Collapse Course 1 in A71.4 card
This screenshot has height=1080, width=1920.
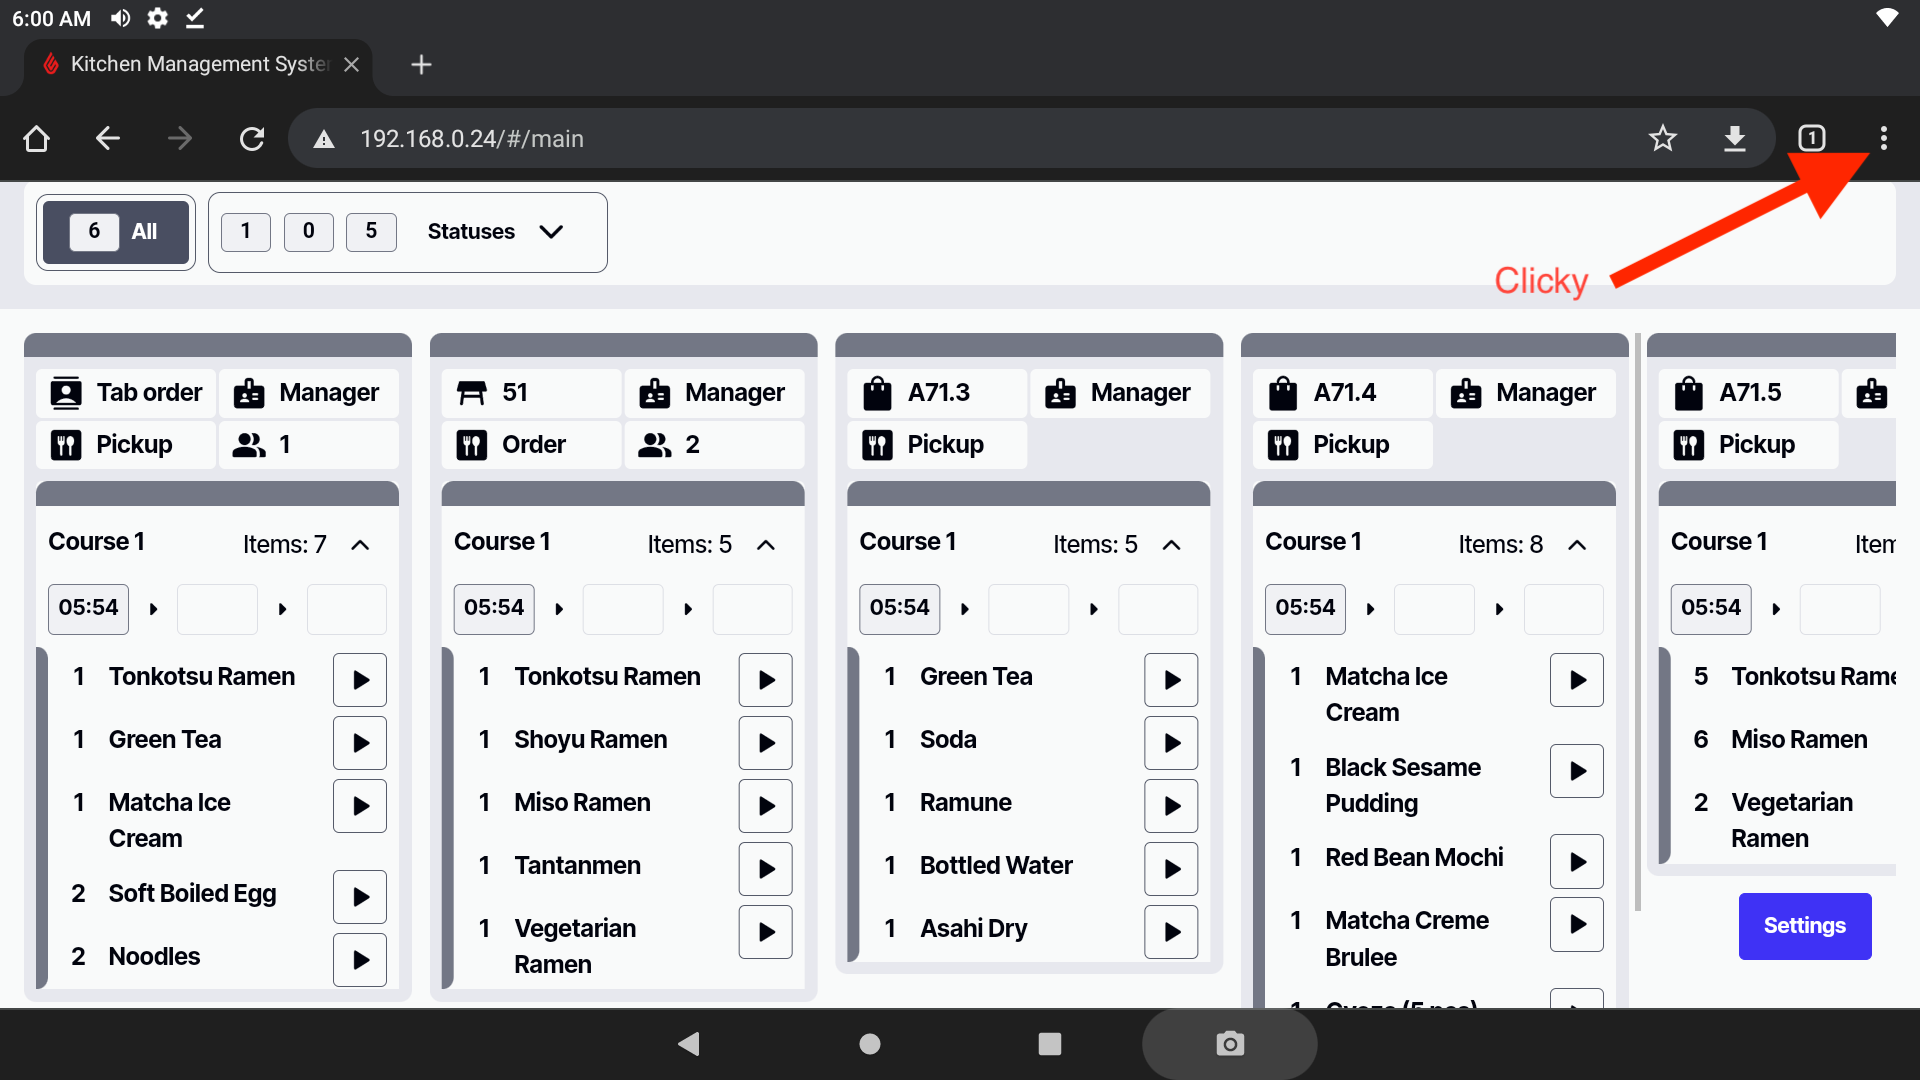click(1577, 545)
